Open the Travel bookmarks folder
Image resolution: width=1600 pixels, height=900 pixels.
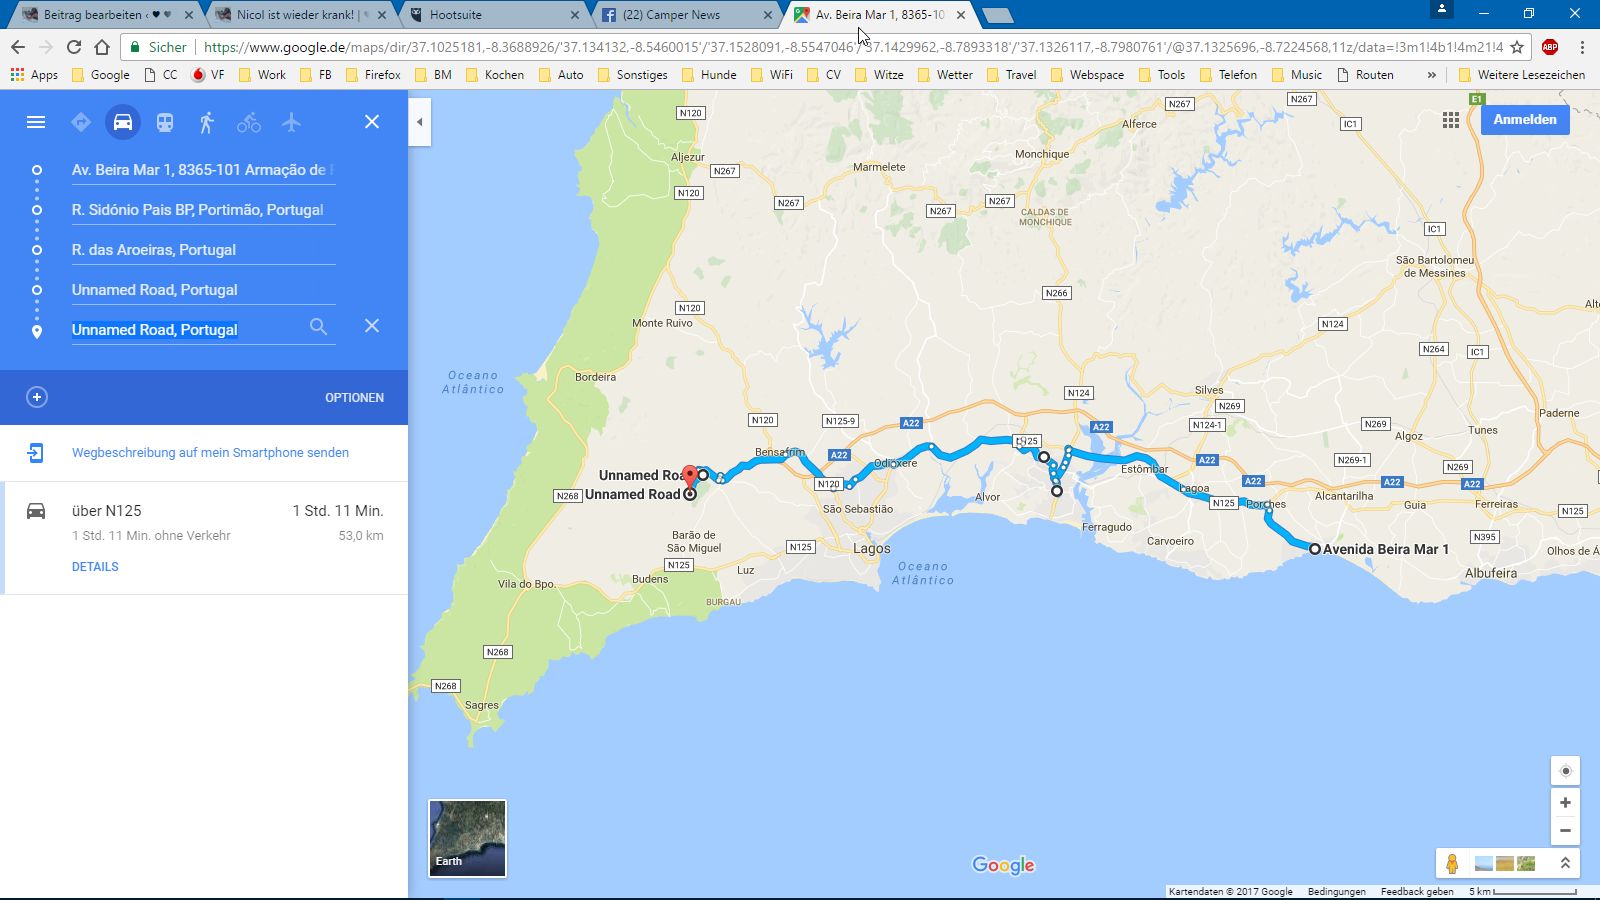click(1011, 75)
